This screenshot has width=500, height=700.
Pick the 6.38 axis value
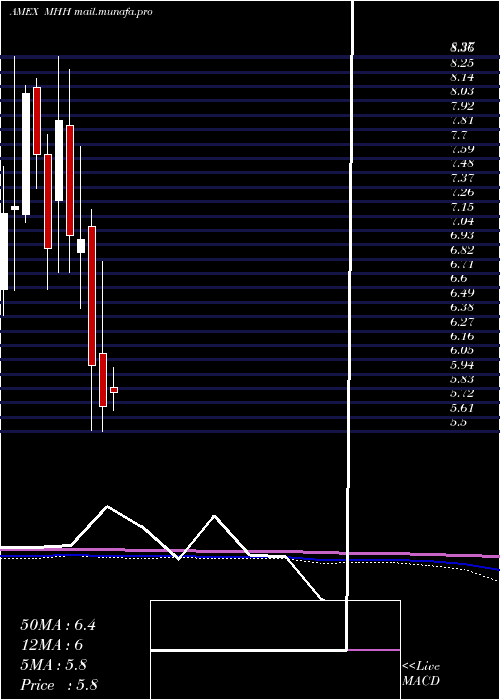tap(462, 308)
